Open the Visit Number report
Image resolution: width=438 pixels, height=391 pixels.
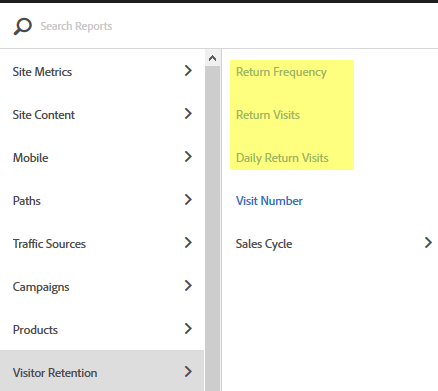(x=269, y=201)
